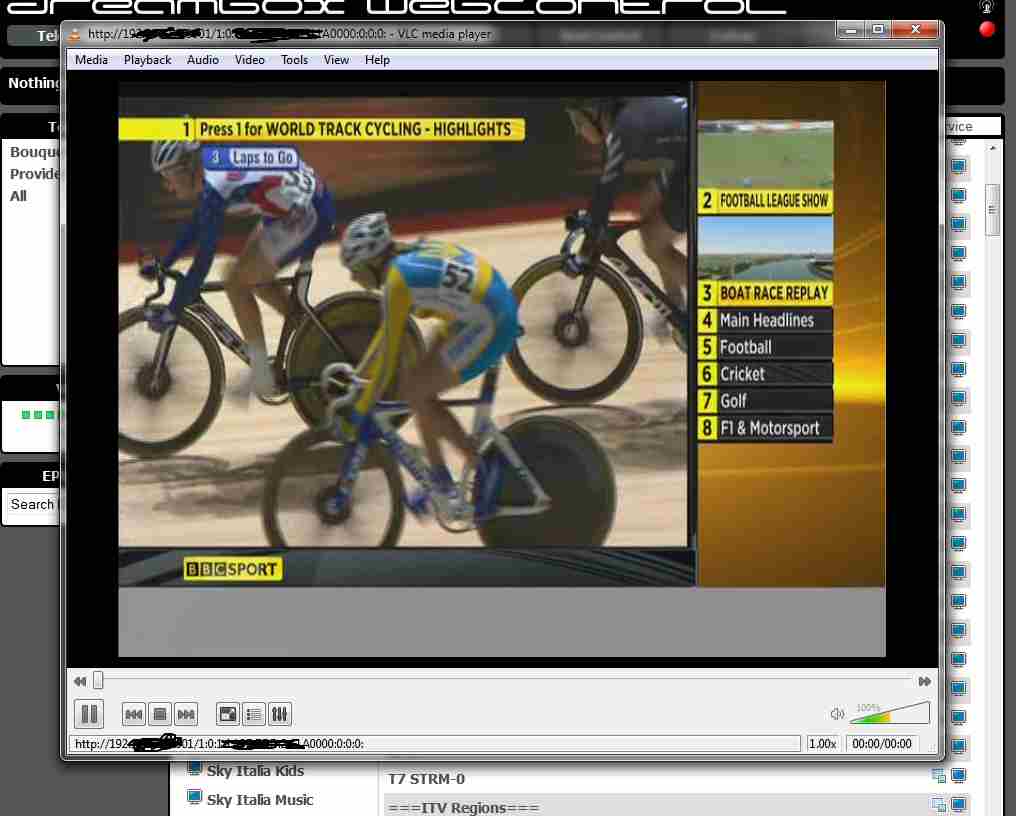Open the Providers link in sidebar
The width and height of the screenshot is (1016, 816).
[35, 174]
